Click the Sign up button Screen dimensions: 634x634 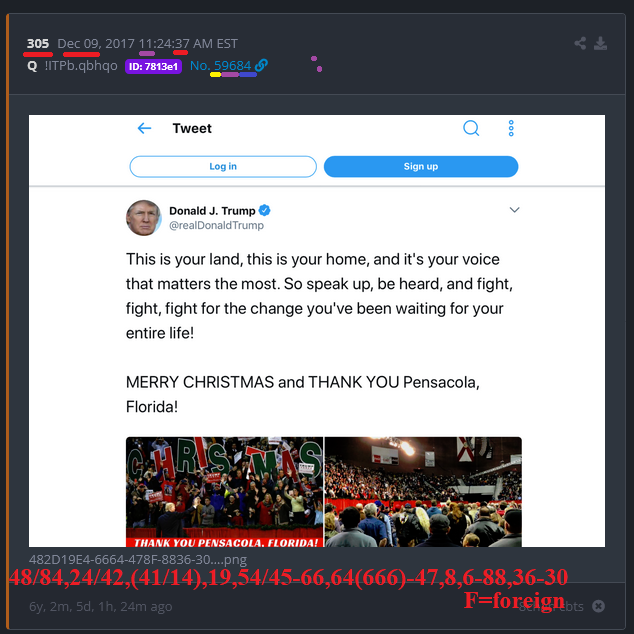[421, 167]
